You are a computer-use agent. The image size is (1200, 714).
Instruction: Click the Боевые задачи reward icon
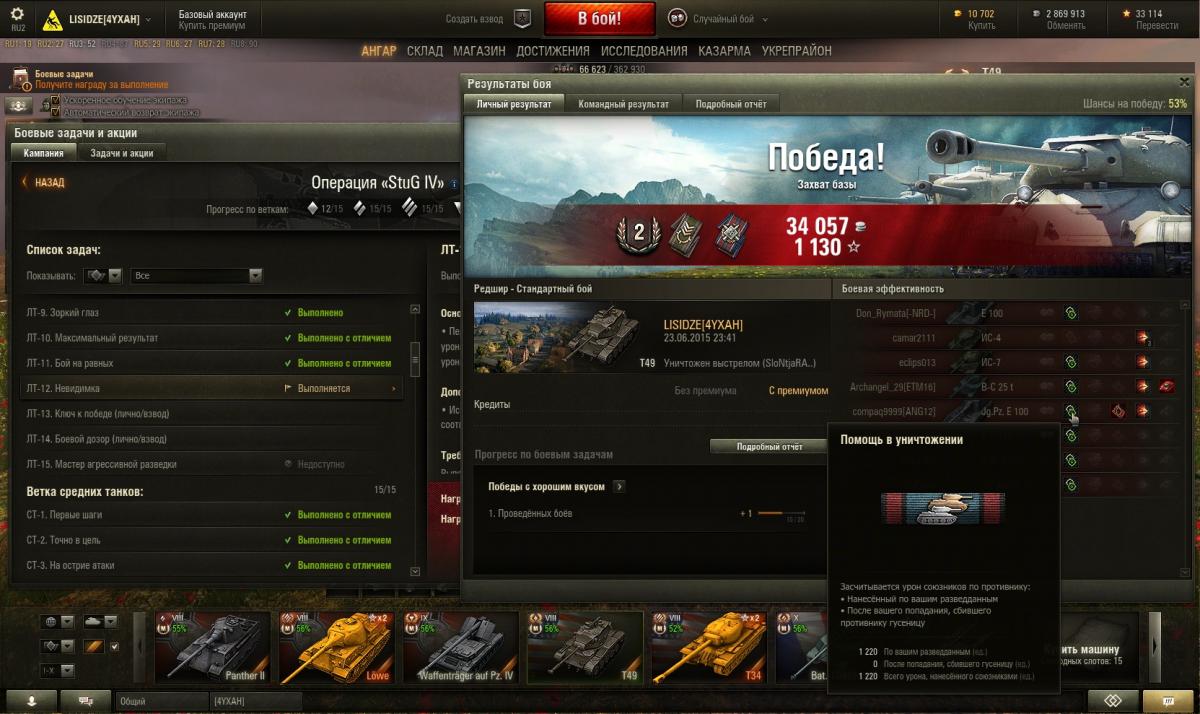point(20,79)
